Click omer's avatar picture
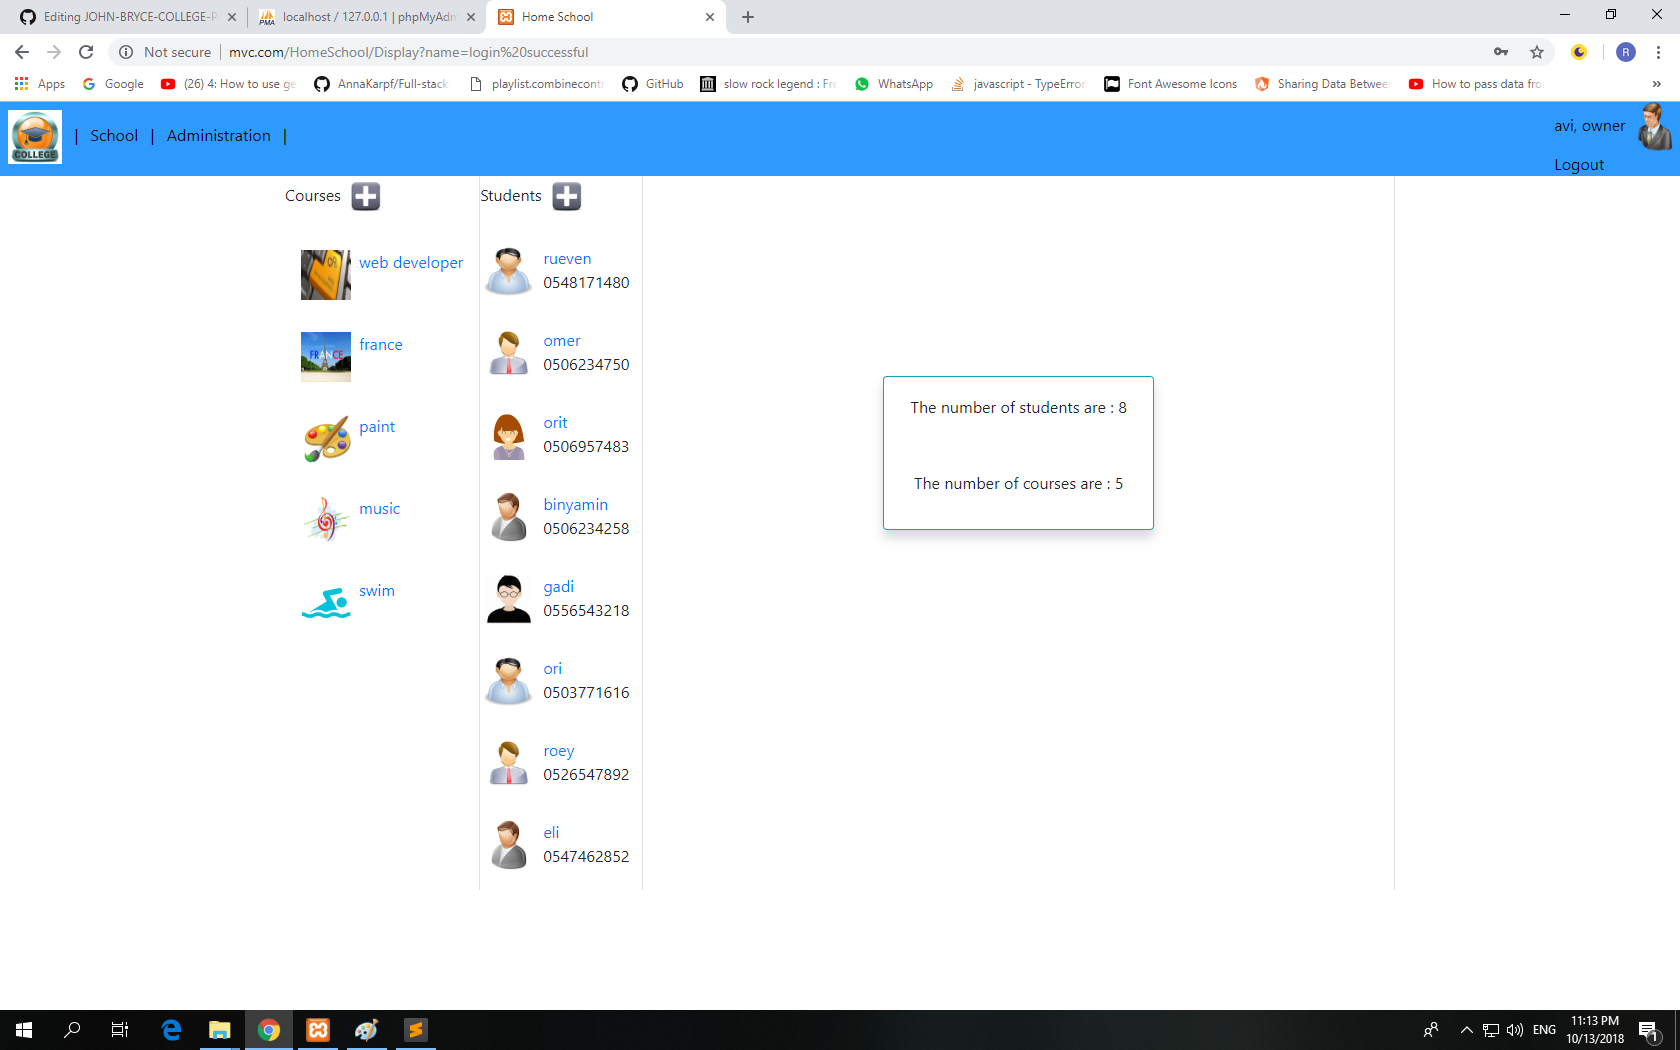Screen dimensions: 1680x1050 click(x=509, y=353)
